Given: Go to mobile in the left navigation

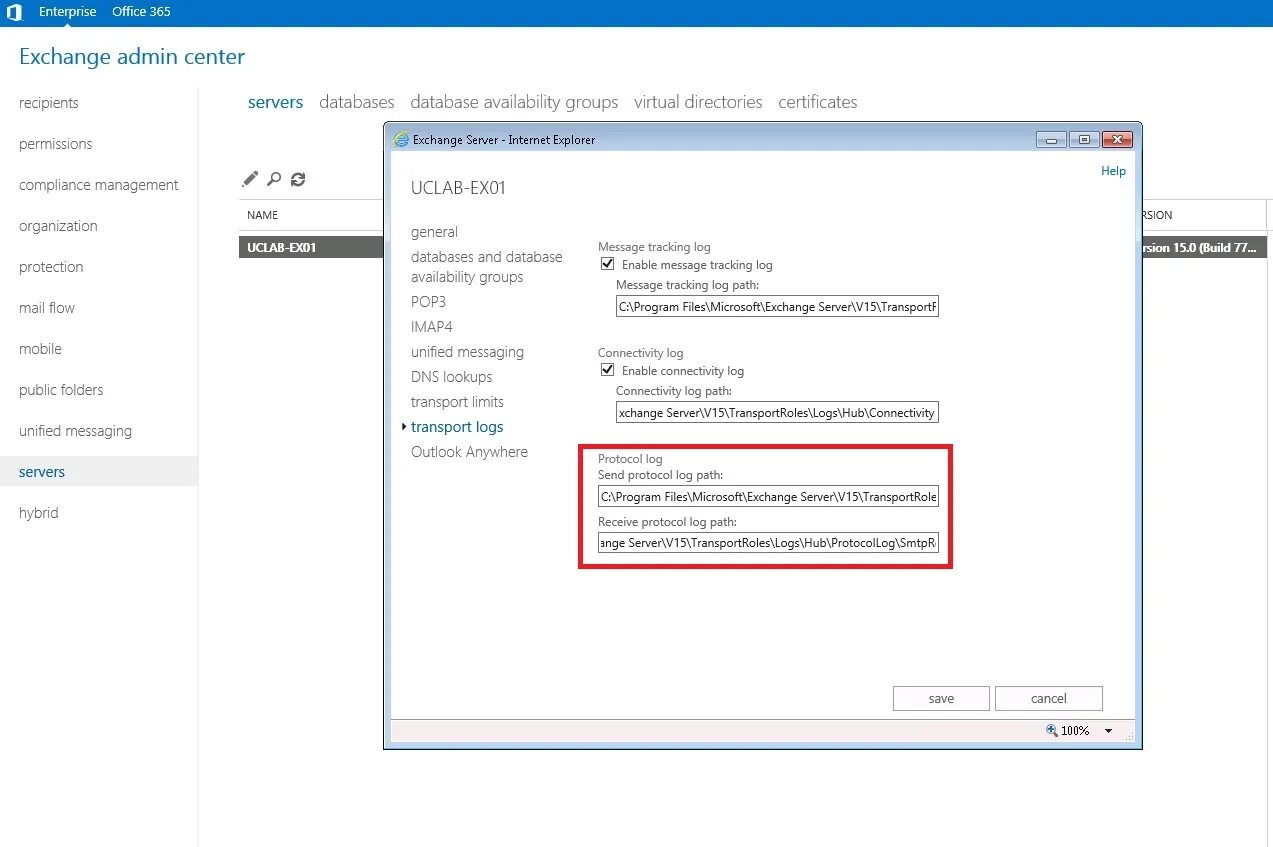Looking at the screenshot, I should pos(40,349).
